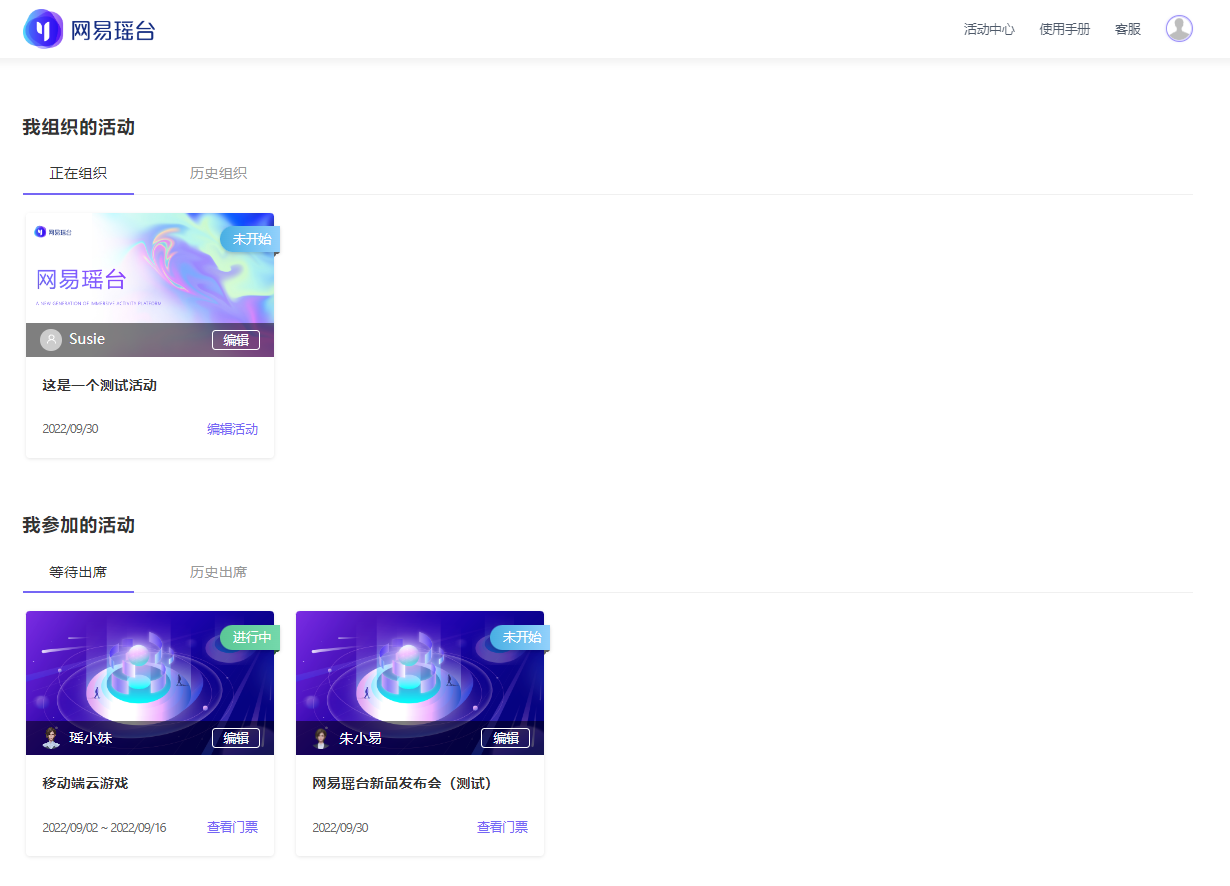Click Susie's avatar on the test activity card
This screenshot has height=886, width=1230.
[x=51, y=340]
